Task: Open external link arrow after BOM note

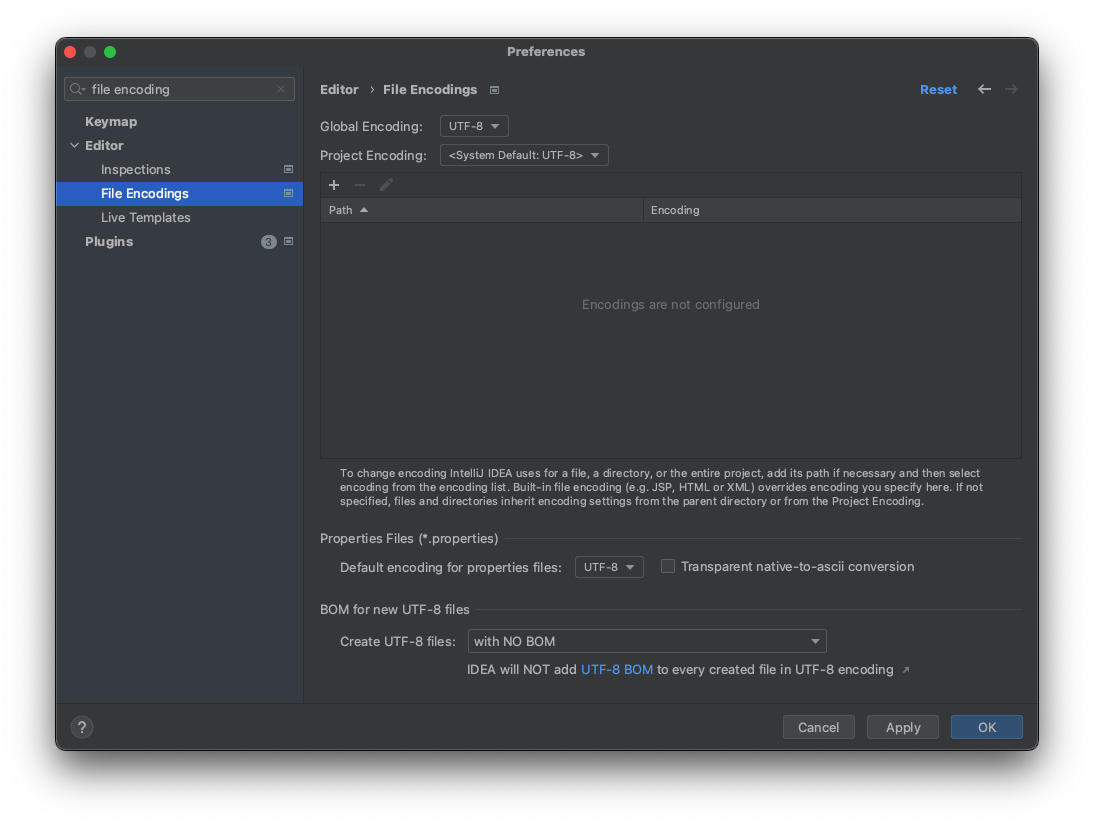Action: click(x=906, y=670)
